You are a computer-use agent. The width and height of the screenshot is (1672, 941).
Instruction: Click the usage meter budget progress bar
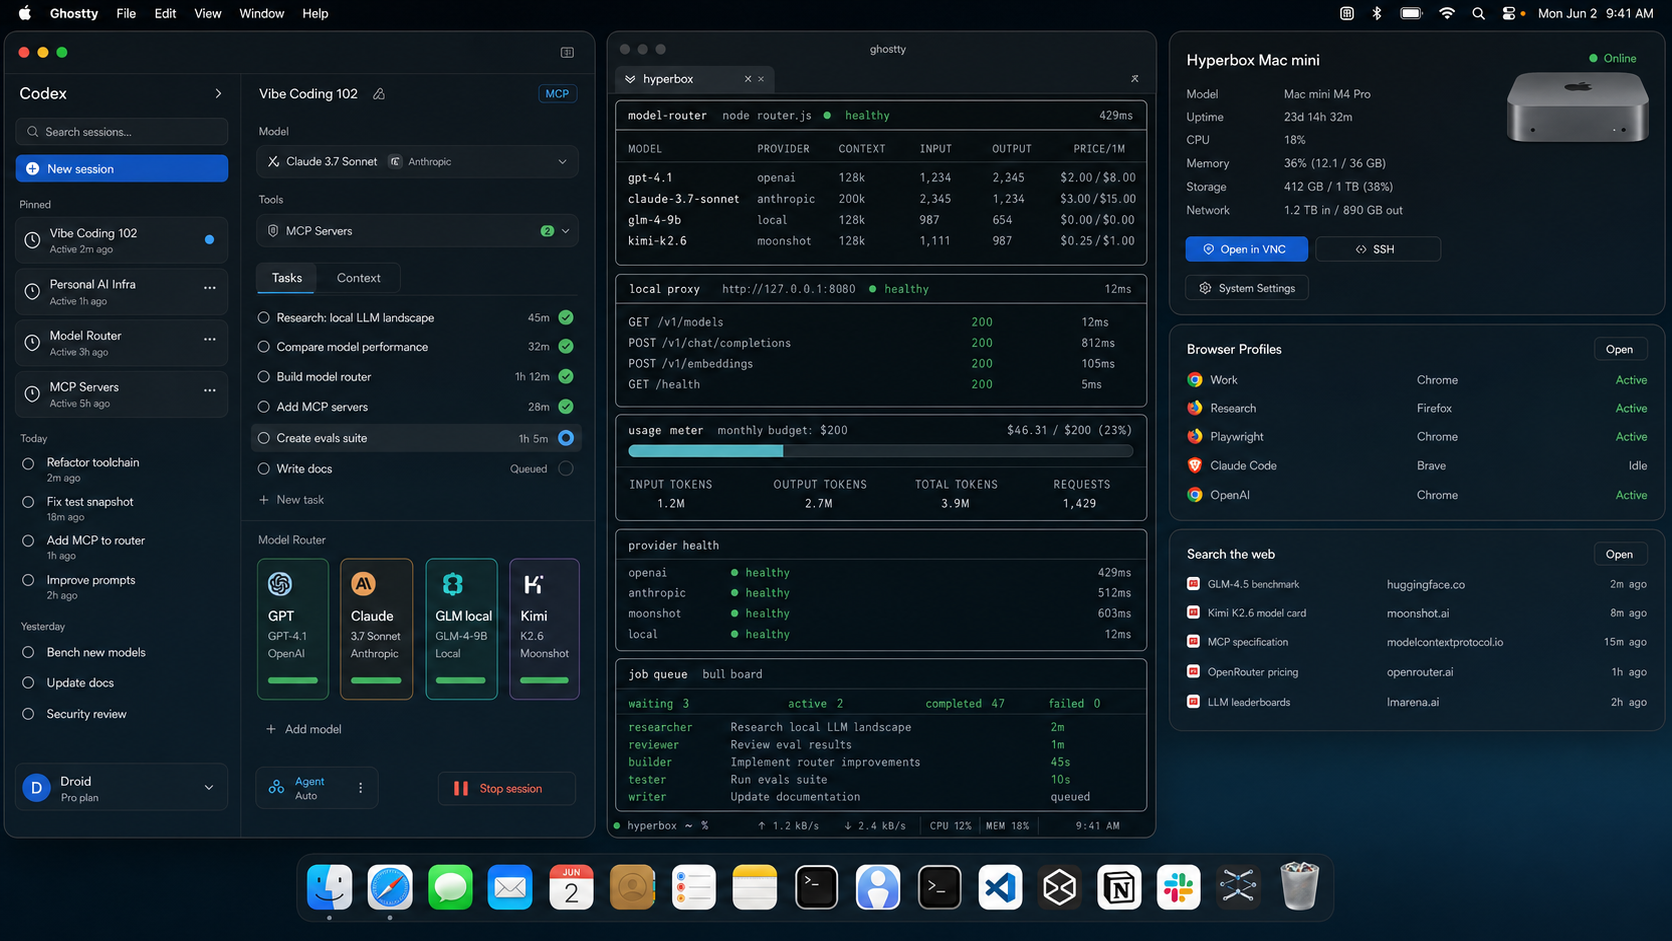pyautogui.click(x=880, y=451)
